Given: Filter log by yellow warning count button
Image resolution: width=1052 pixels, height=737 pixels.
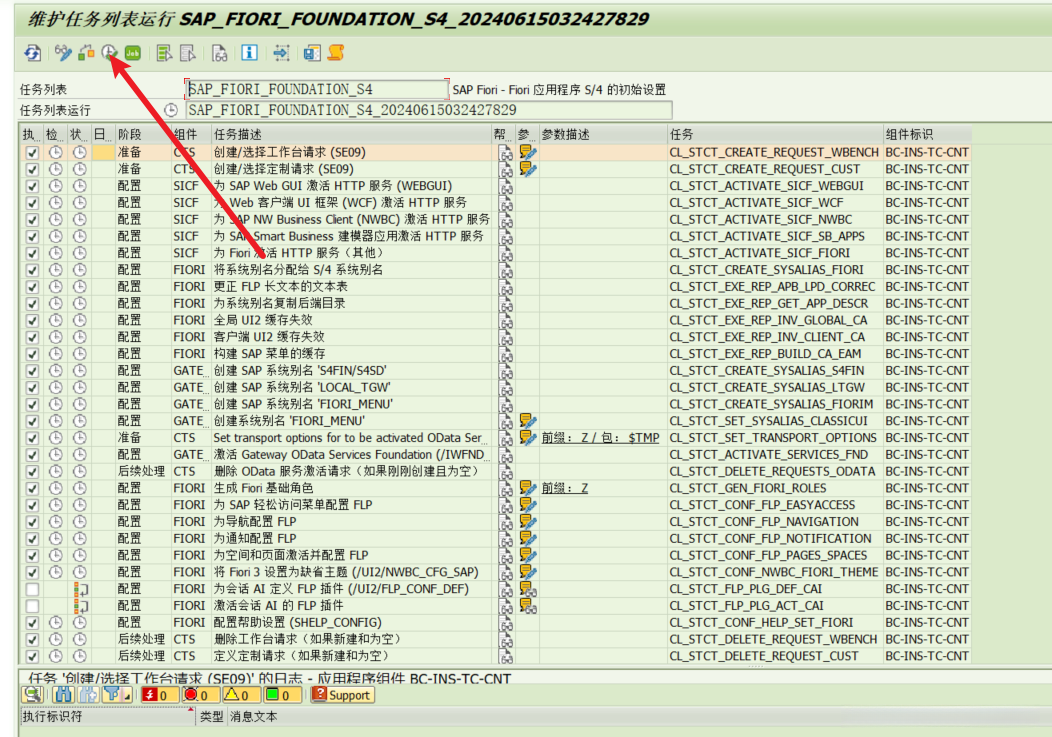Looking at the screenshot, I should coord(240,695).
